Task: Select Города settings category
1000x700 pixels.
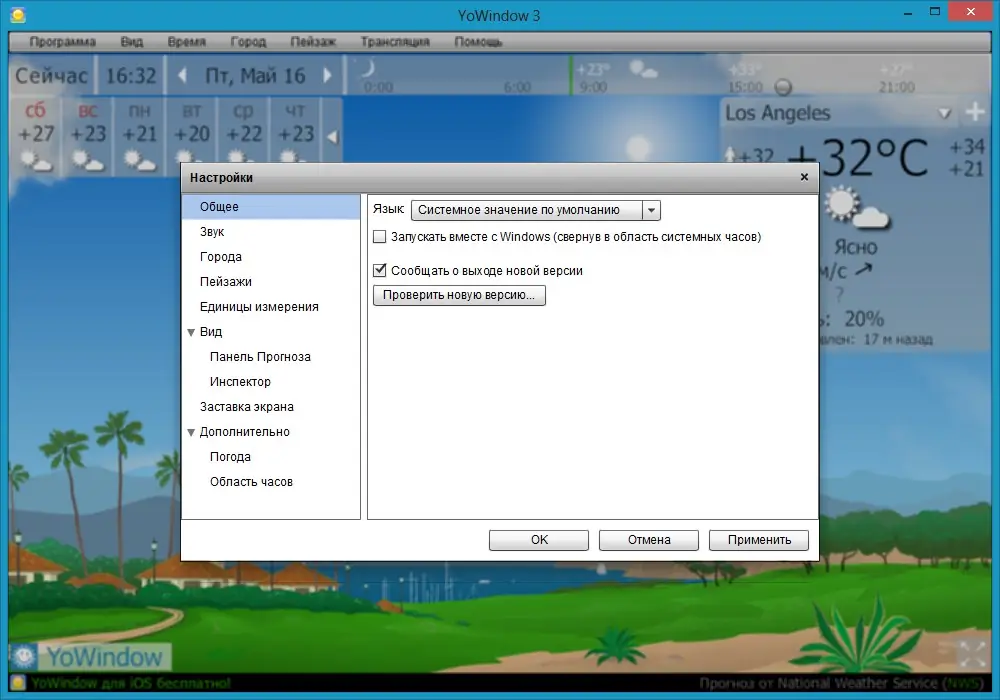Action: [x=271, y=256]
